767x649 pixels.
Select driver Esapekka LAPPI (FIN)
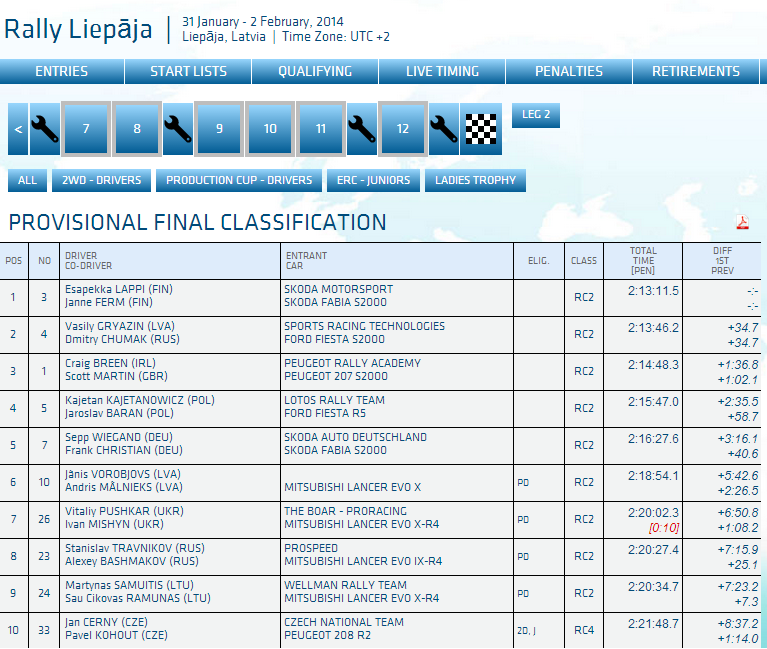coord(119,289)
